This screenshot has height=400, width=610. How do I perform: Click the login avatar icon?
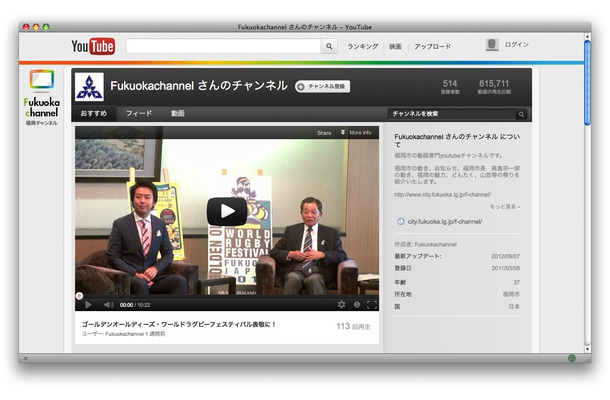[492, 45]
